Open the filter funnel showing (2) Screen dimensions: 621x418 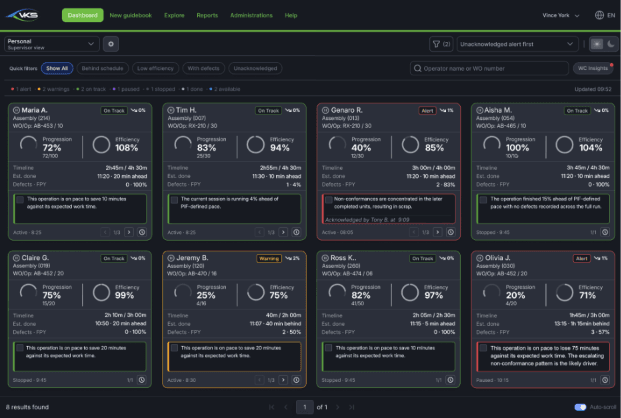(x=441, y=44)
